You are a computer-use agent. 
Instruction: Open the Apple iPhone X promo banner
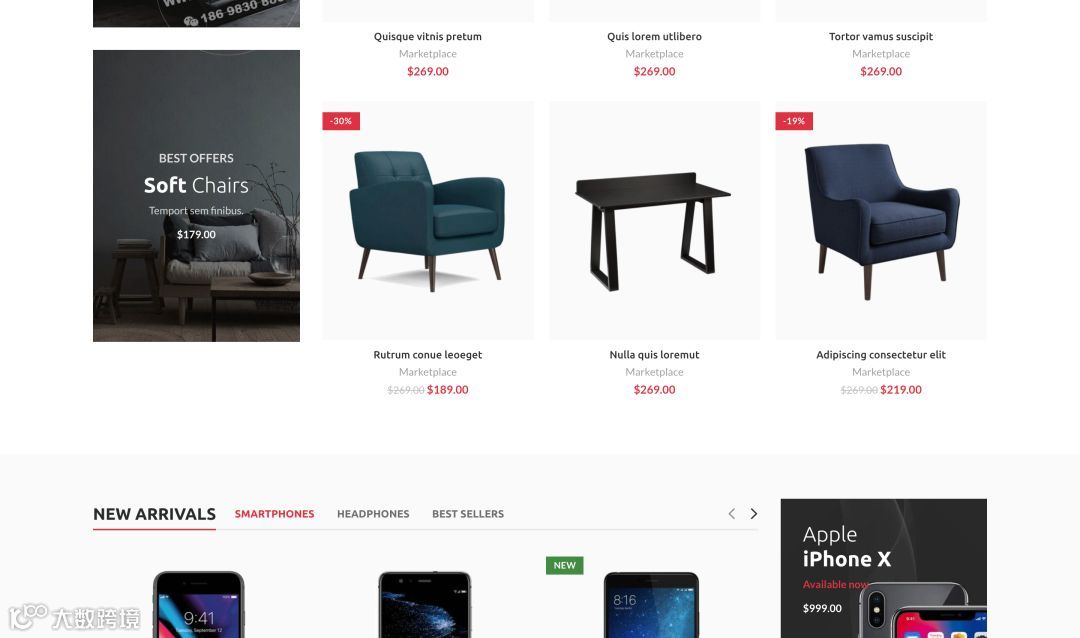point(884,568)
